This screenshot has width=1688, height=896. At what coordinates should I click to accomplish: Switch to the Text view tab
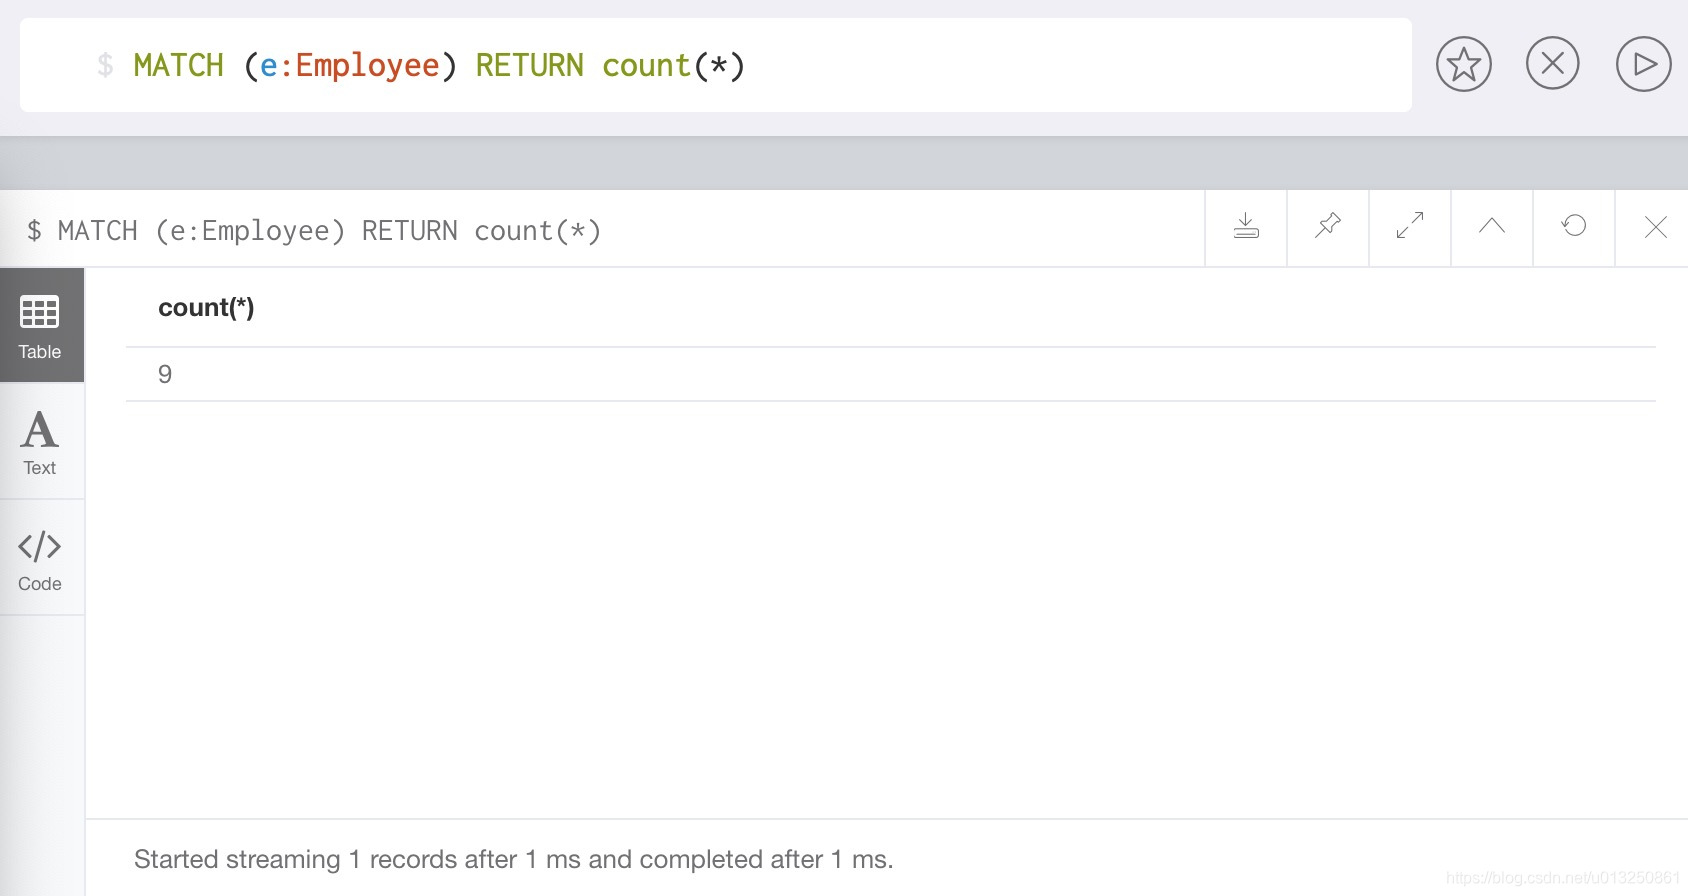coord(41,442)
